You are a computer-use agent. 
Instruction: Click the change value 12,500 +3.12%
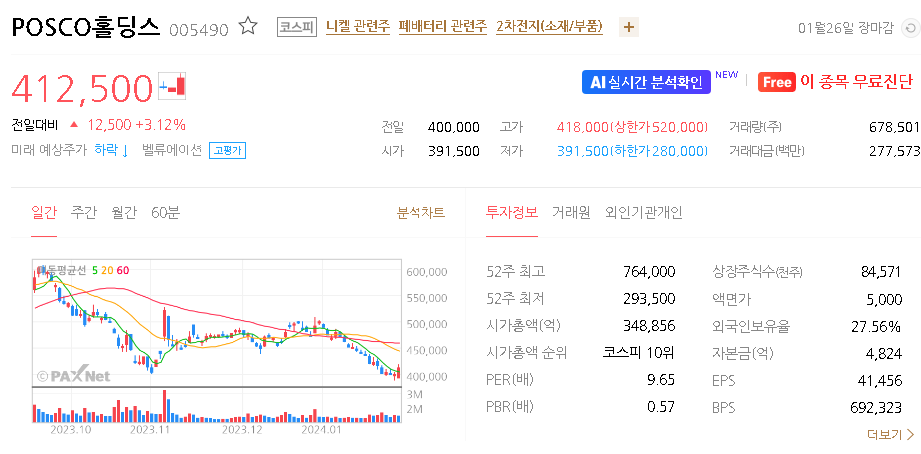tap(136, 125)
